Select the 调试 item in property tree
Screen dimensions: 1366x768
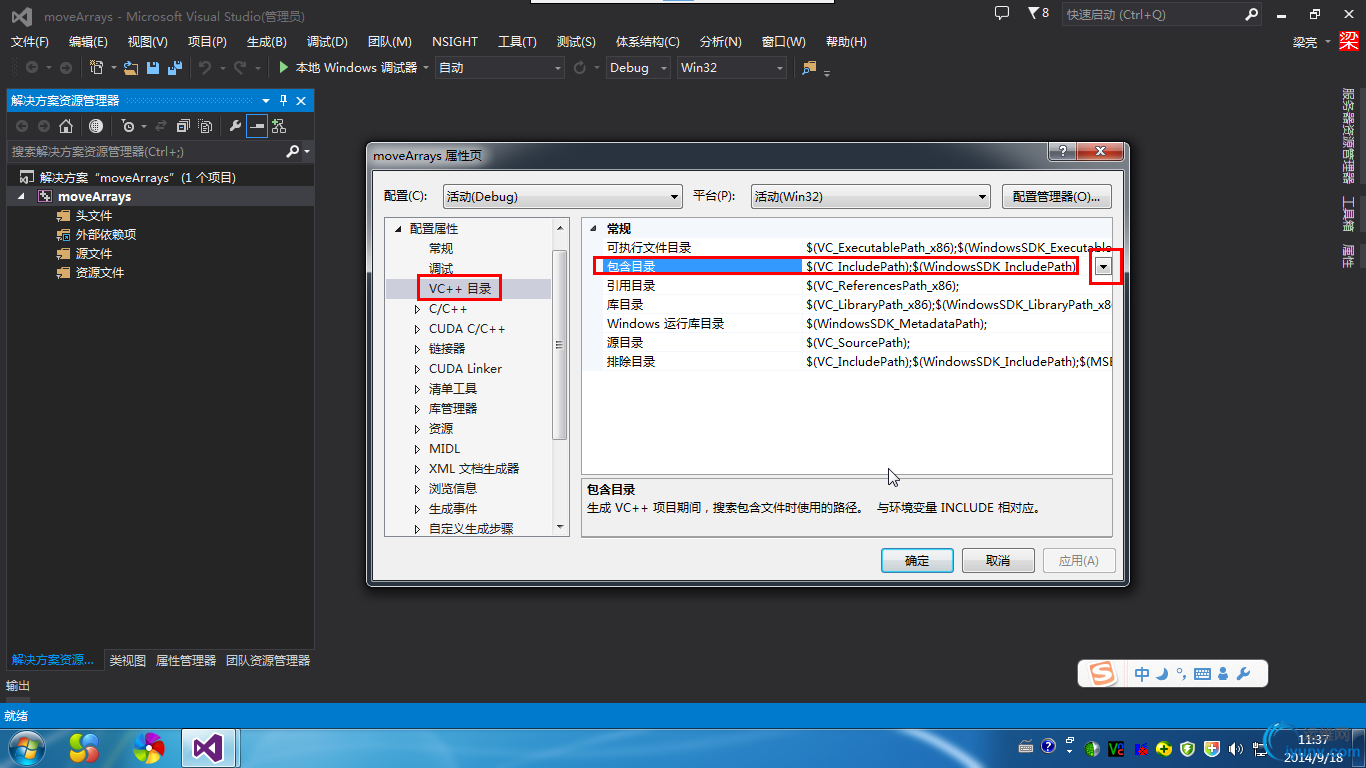tap(441, 269)
